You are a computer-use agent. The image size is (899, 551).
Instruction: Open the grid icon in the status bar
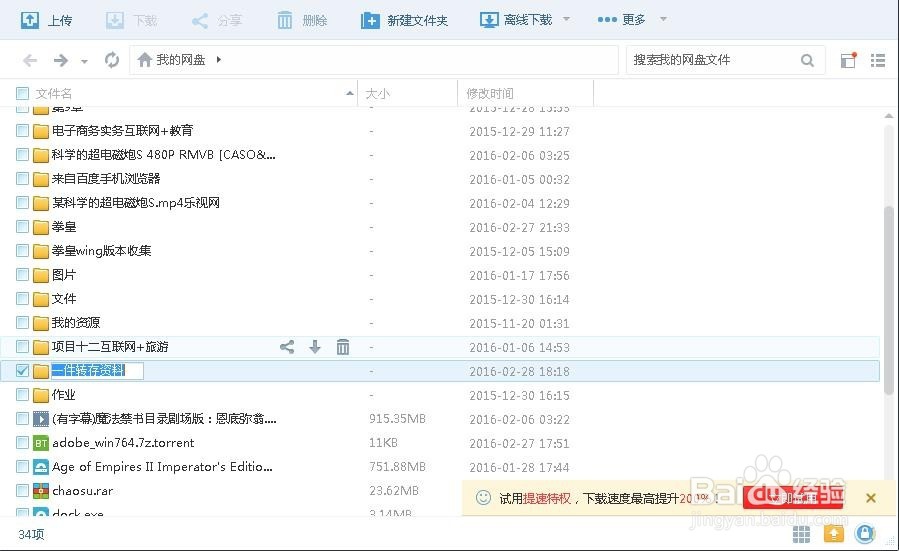(x=802, y=534)
